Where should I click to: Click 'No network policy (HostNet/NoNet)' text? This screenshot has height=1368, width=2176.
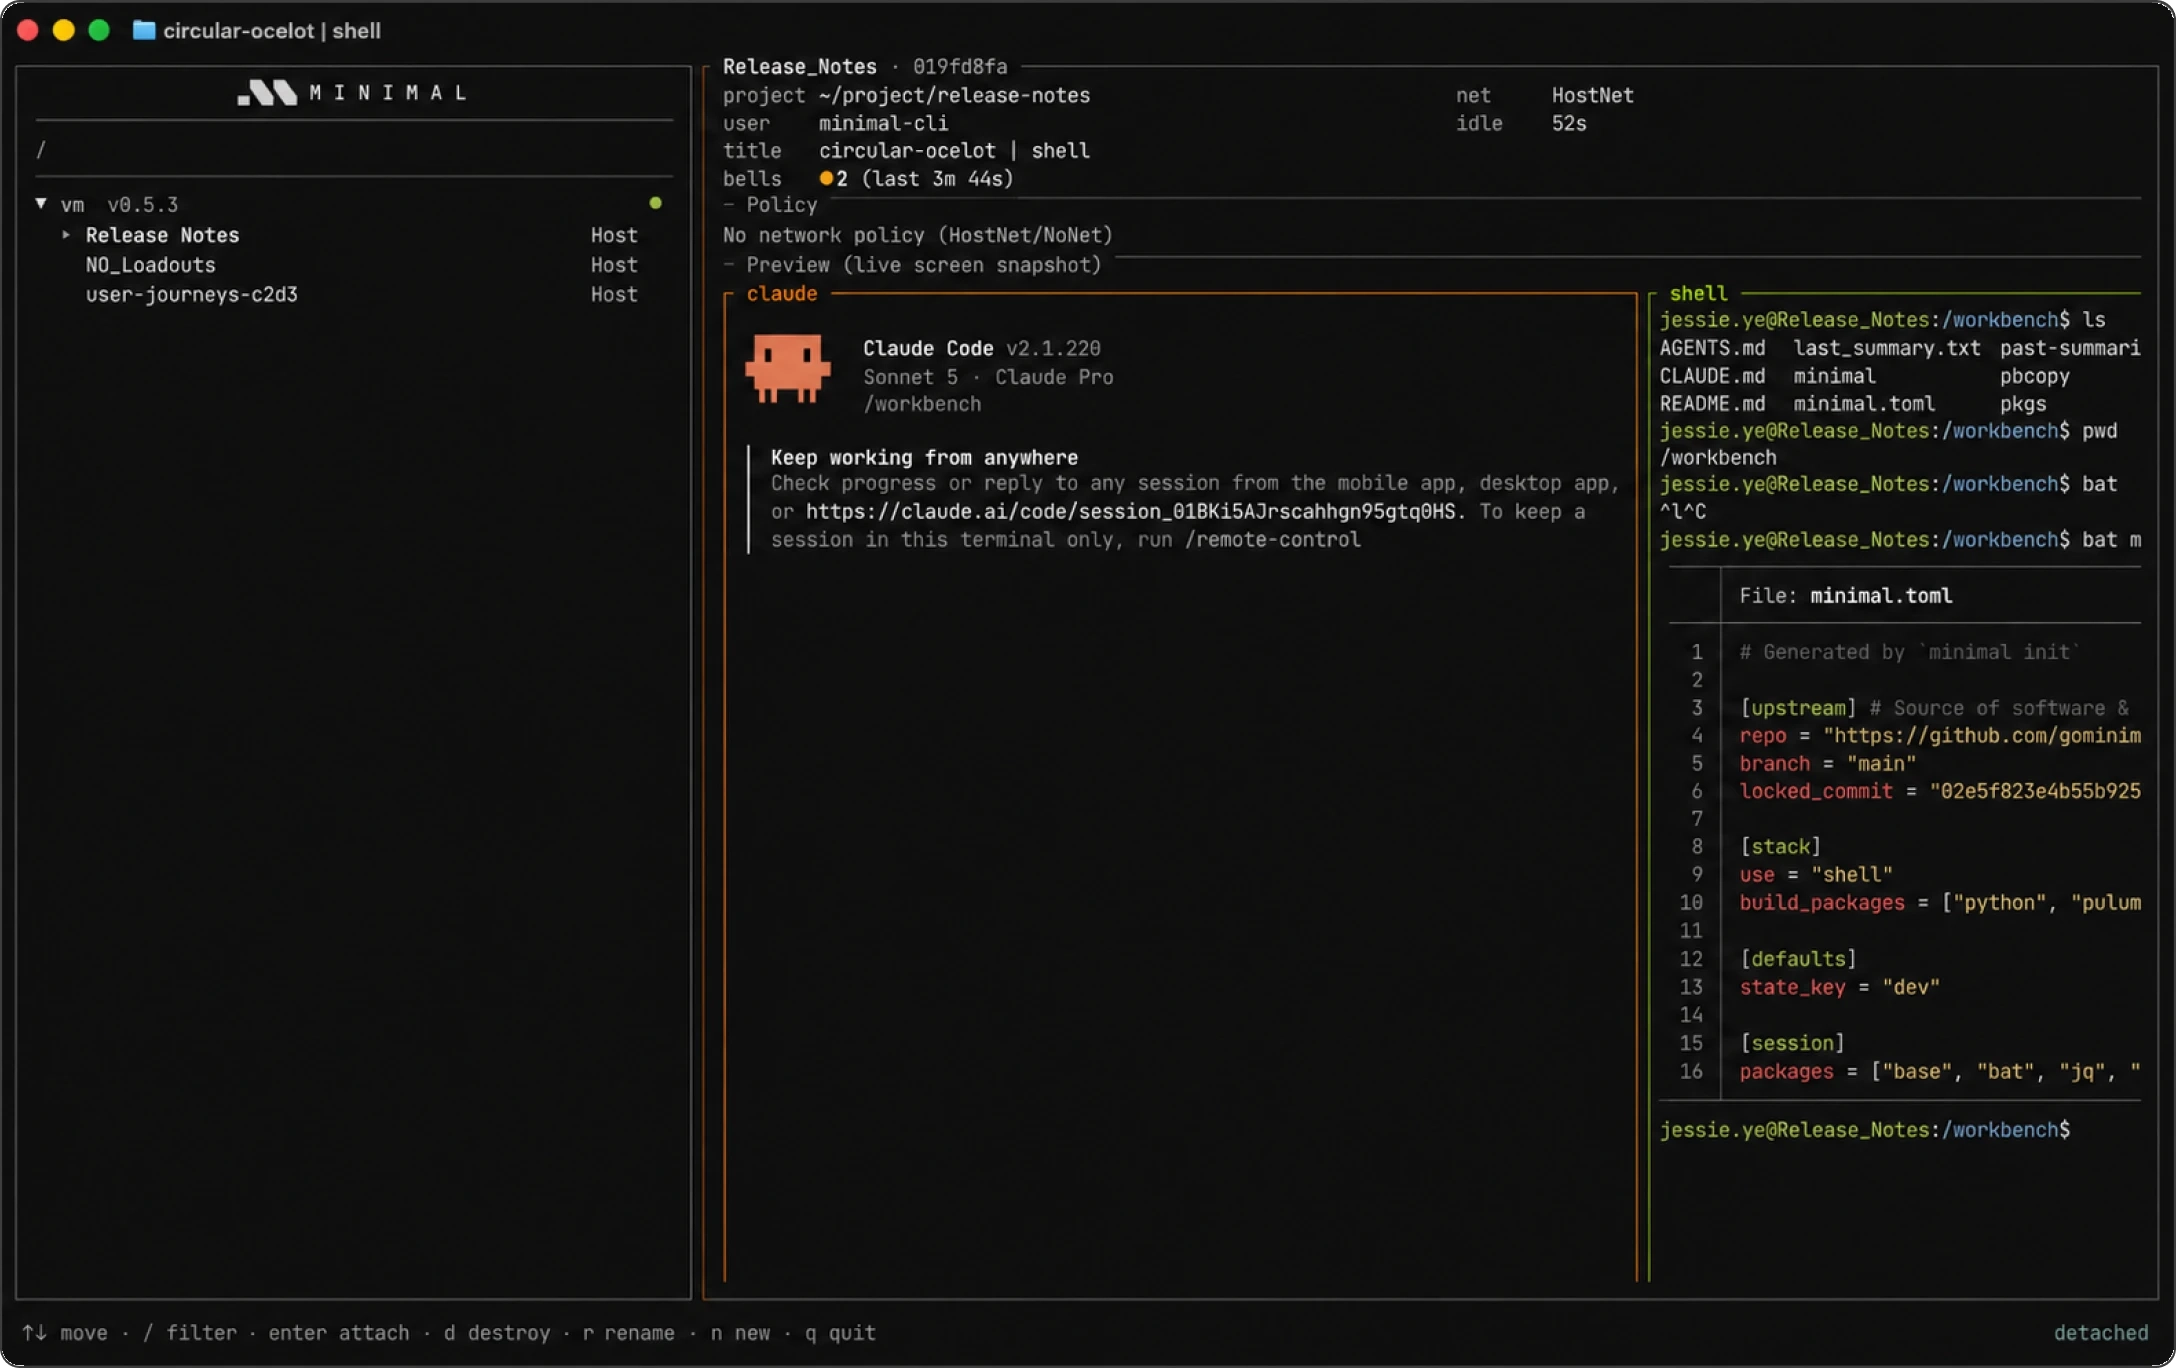[x=917, y=236]
